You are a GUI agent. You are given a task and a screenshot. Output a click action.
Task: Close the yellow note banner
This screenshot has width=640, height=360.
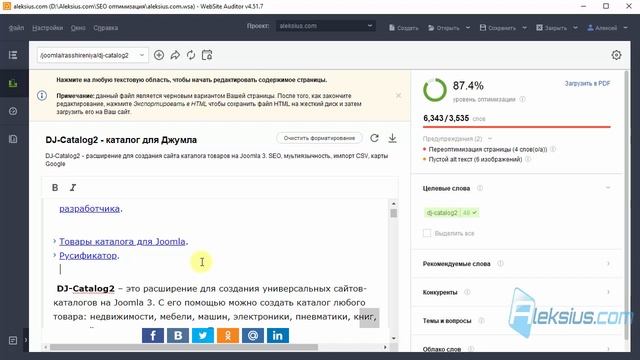[x=398, y=96]
